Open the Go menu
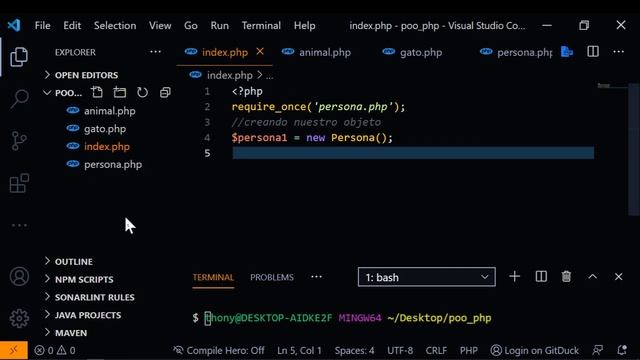 191,25
